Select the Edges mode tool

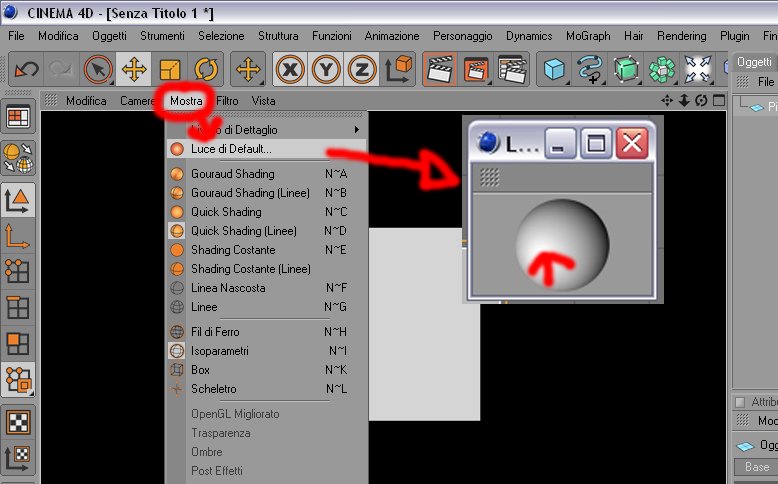[x=18, y=308]
